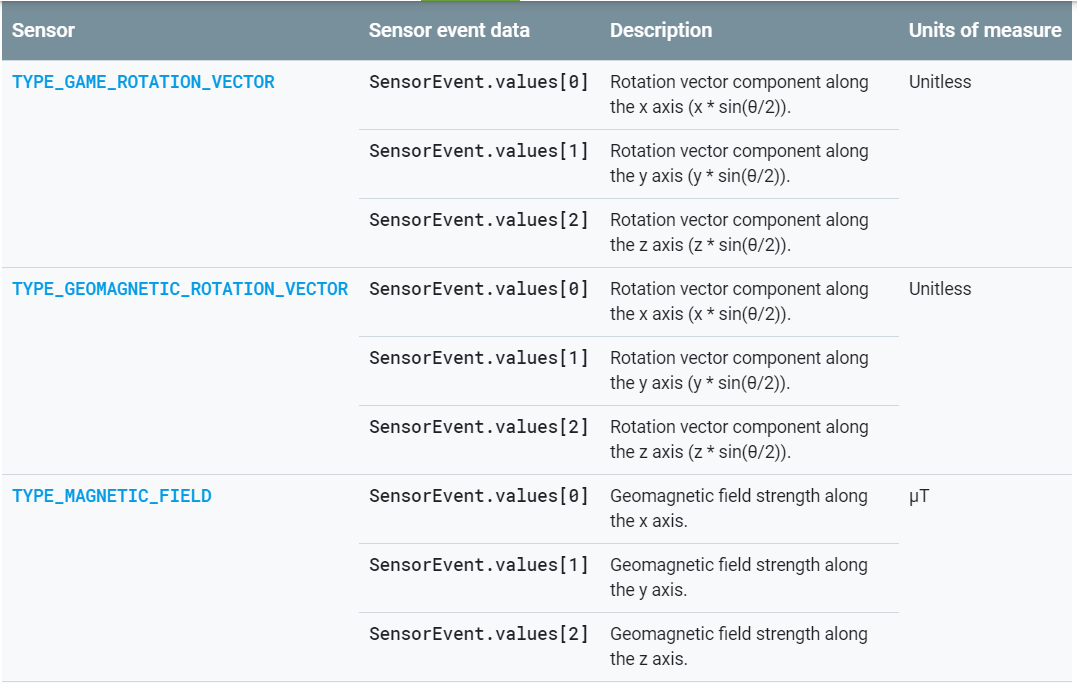Click the Units of measure column header
Image resolution: width=1077 pixels, height=683 pixels.
point(984,31)
